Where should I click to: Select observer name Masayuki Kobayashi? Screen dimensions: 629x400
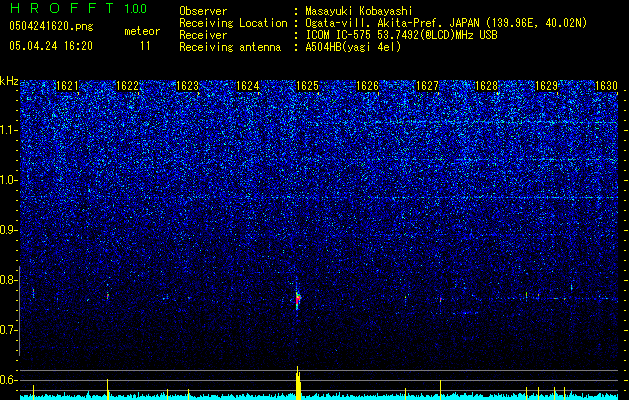359,11
